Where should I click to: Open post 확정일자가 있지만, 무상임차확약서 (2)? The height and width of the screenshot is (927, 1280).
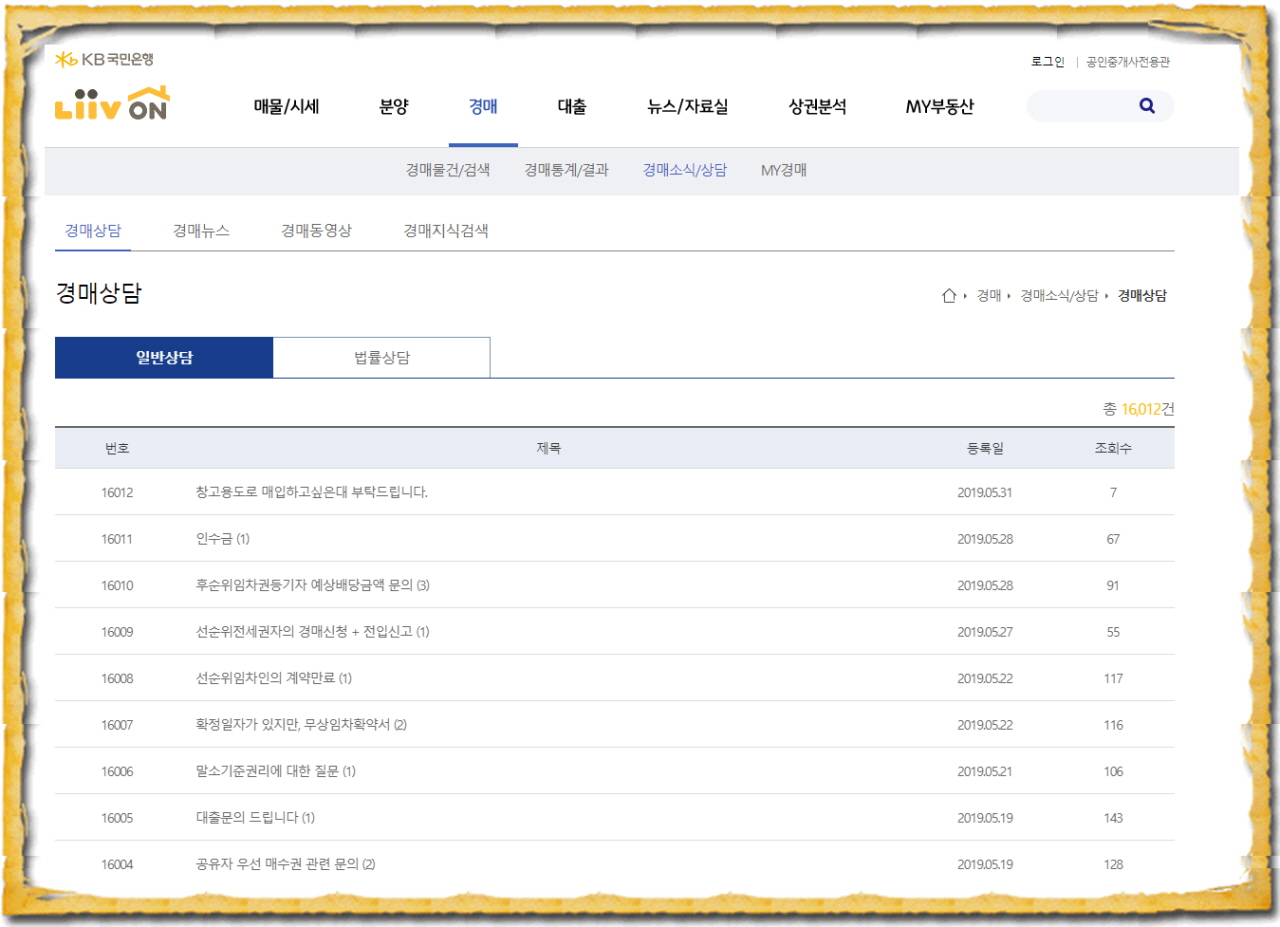pos(302,725)
